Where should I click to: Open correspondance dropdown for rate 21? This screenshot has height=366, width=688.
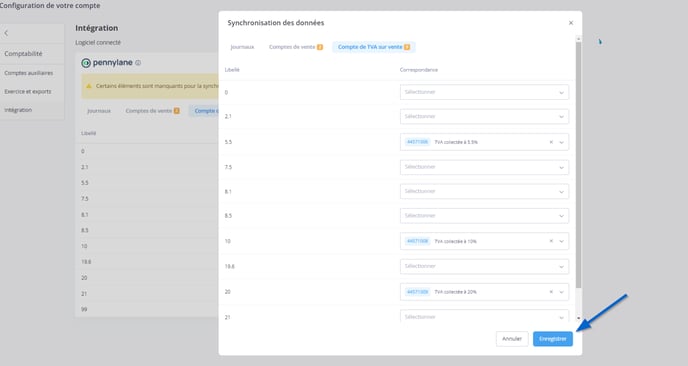click(x=484, y=316)
